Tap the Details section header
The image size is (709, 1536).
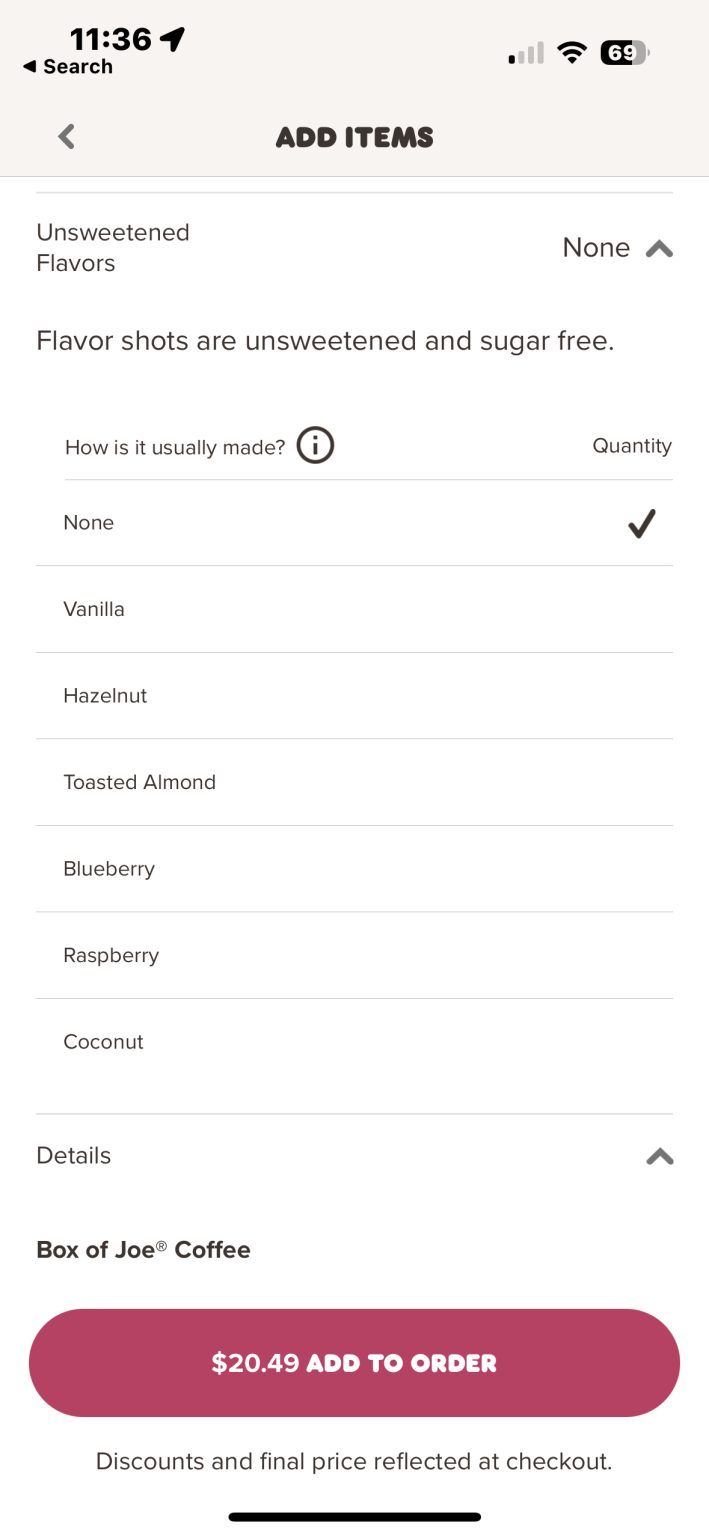(x=74, y=1156)
